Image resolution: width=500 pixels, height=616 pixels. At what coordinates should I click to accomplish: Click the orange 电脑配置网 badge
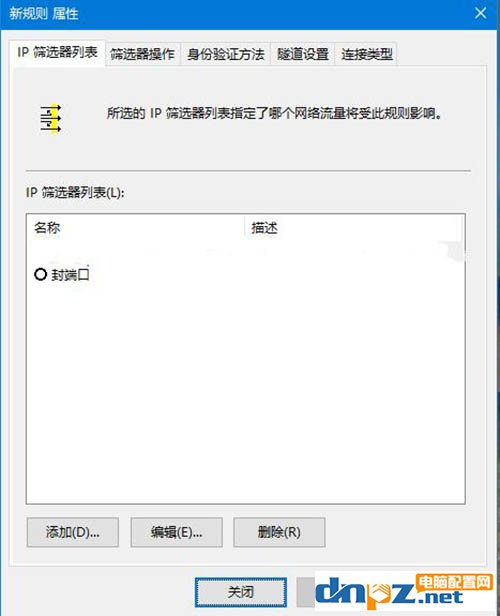454,582
